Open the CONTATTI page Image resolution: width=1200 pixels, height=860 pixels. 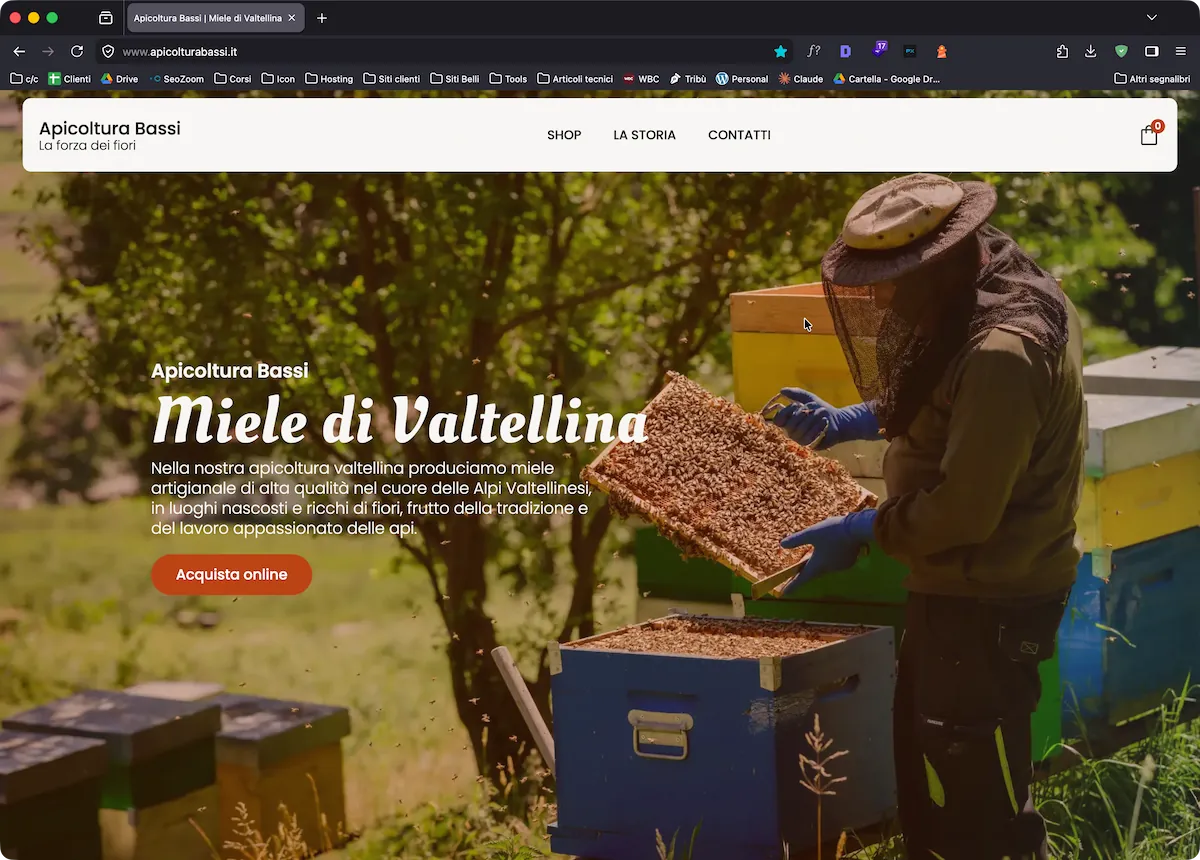click(x=739, y=135)
